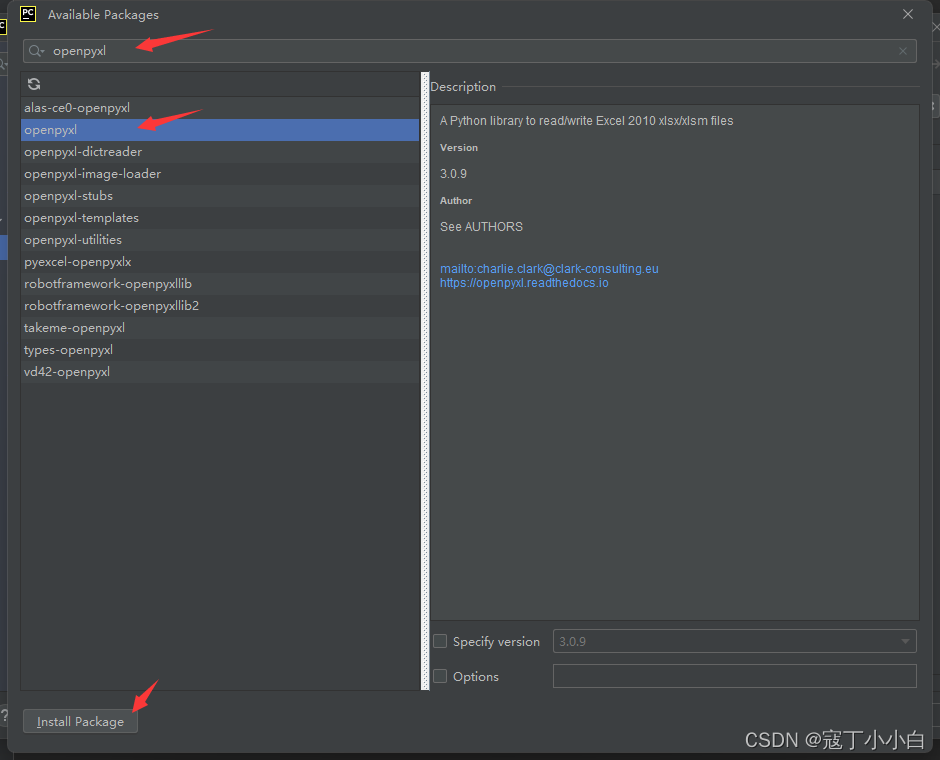Click the Options text input field
The width and height of the screenshot is (940, 760).
tap(734, 676)
